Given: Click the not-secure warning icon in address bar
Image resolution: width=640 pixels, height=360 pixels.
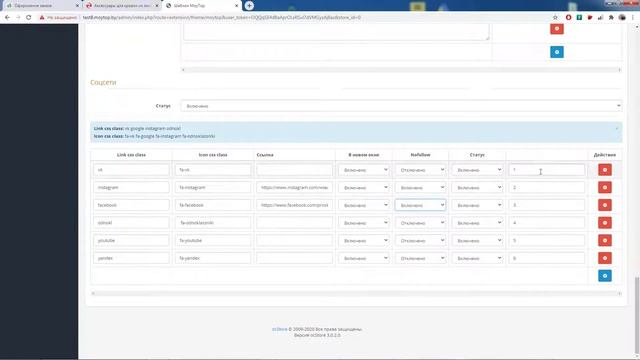Looking at the screenshot, I should click(42, 18).
